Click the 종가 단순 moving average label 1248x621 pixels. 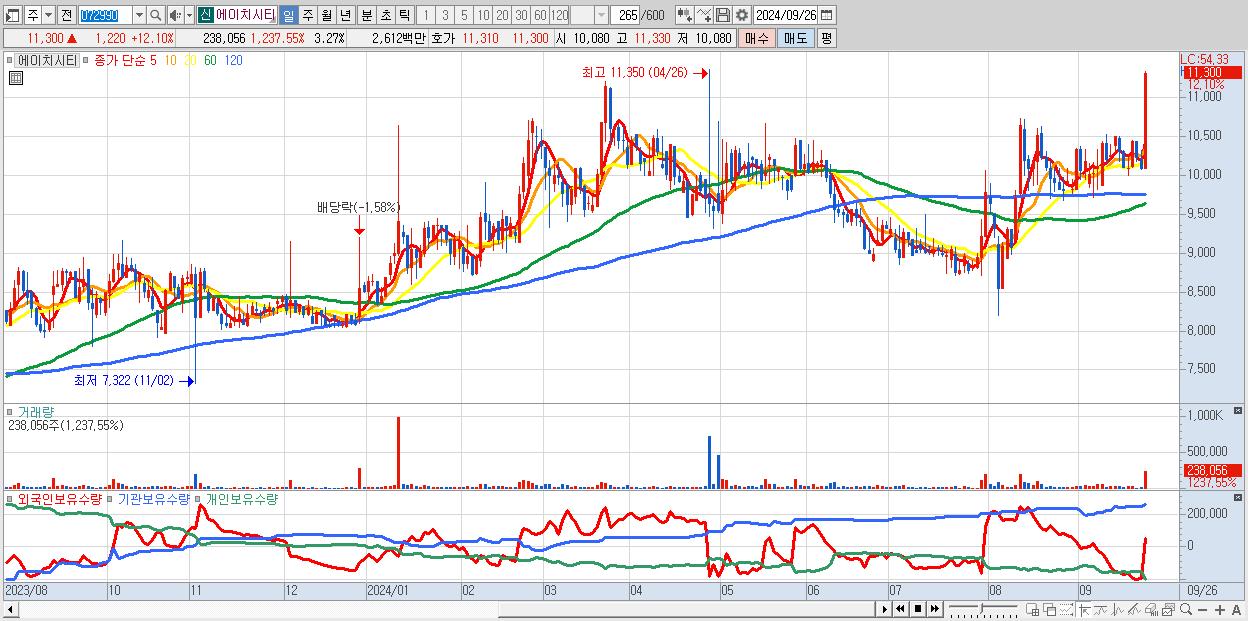coord(120,60)
